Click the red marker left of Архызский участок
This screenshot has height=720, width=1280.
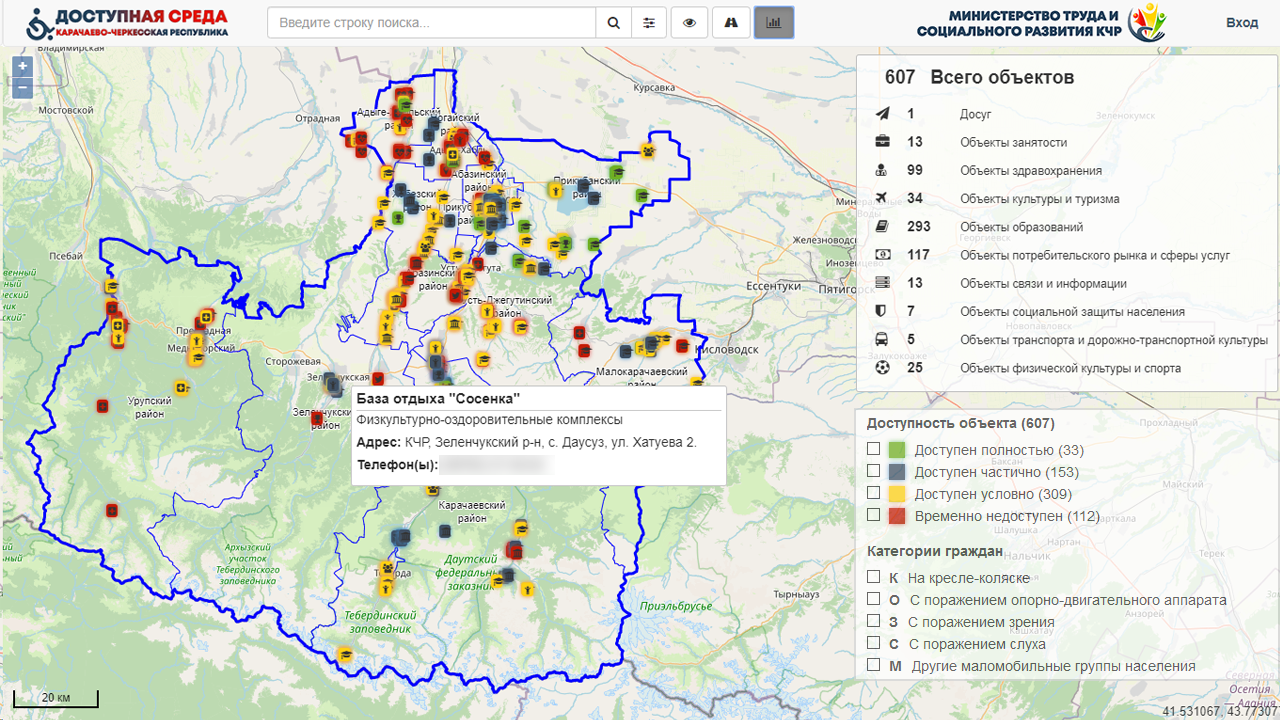[112, 510]
